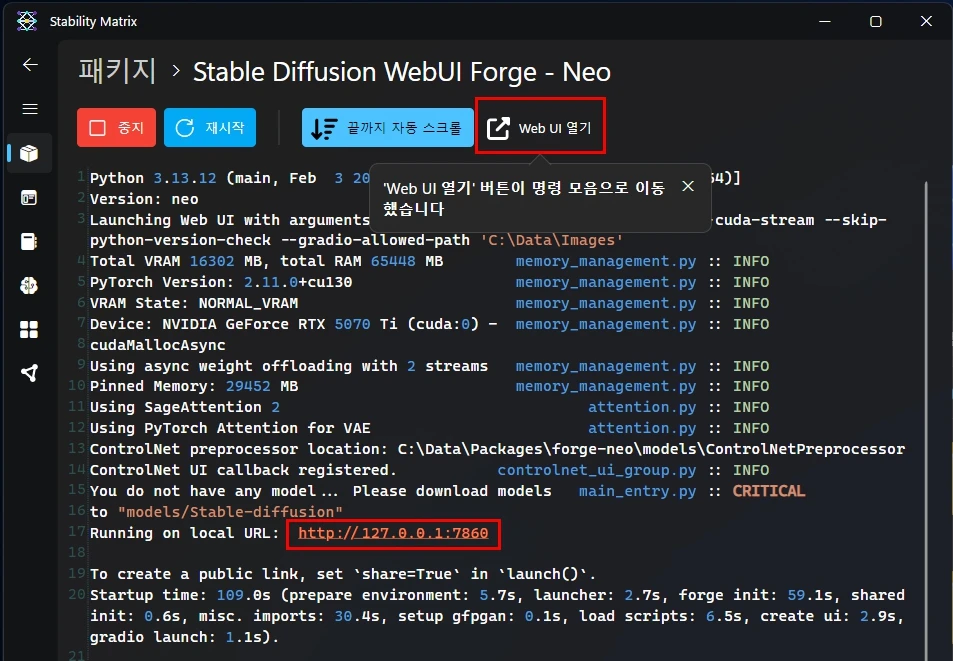Open the Workflows share icon in the sidebar
953x661 pixels.
(x=29, y=373)
